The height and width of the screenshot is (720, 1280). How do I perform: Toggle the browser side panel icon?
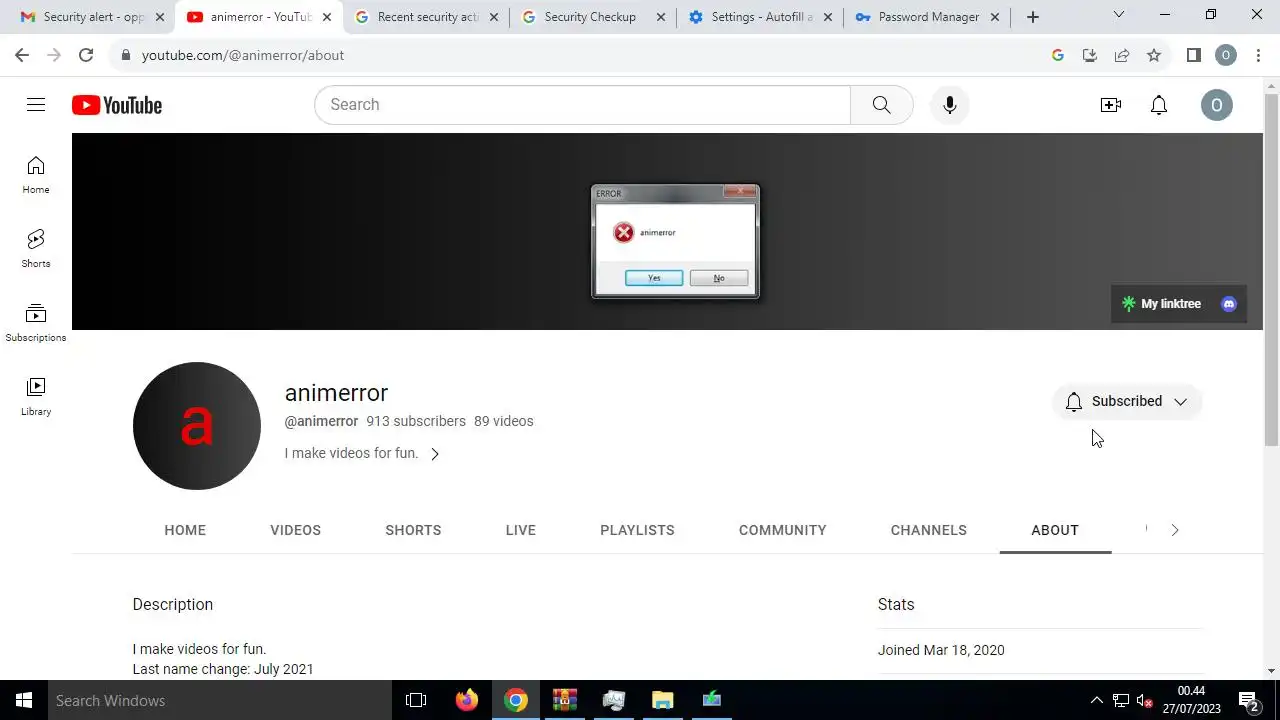(1194, 55)
